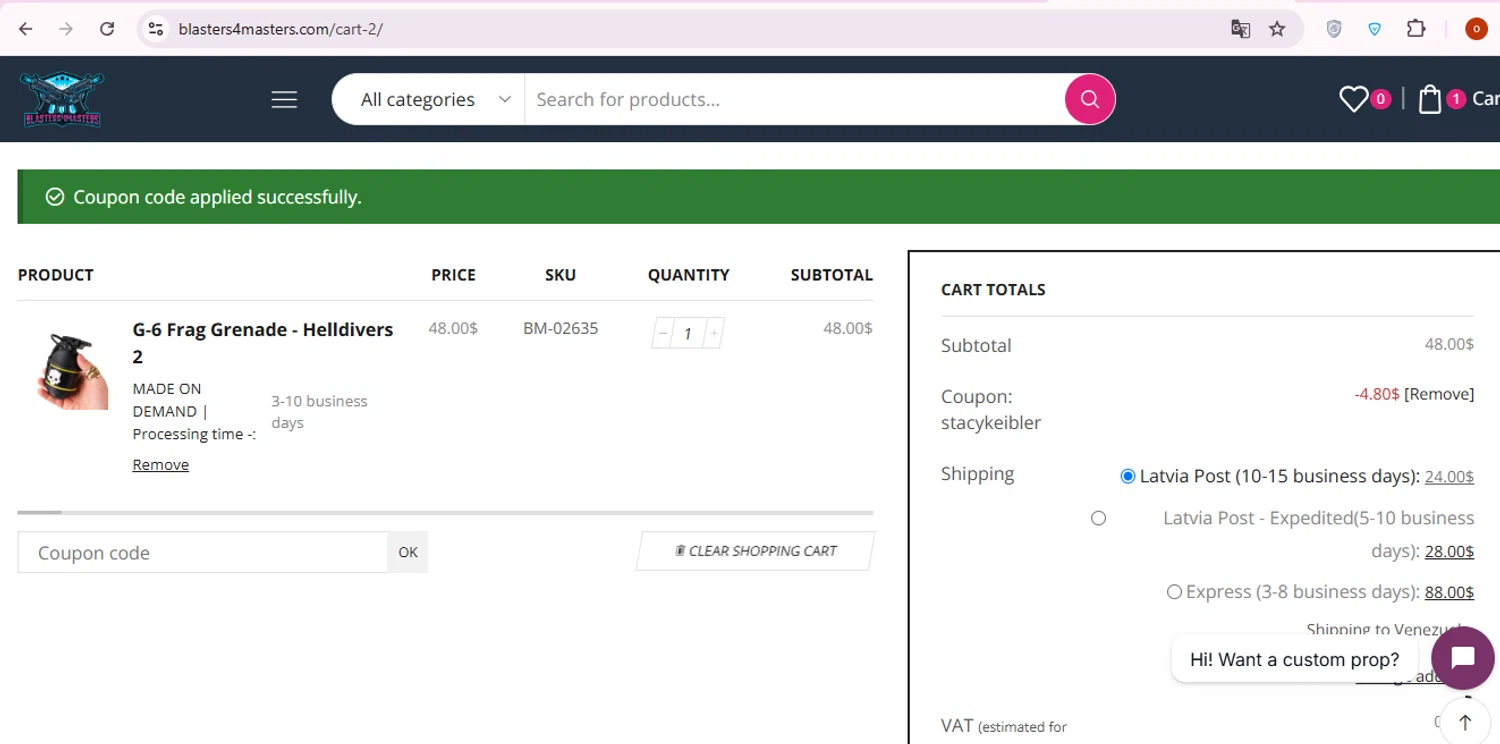This screenshot has height=744, width=1500.
Task: Bookmark this page with the star
Action: click(1277, 29)
